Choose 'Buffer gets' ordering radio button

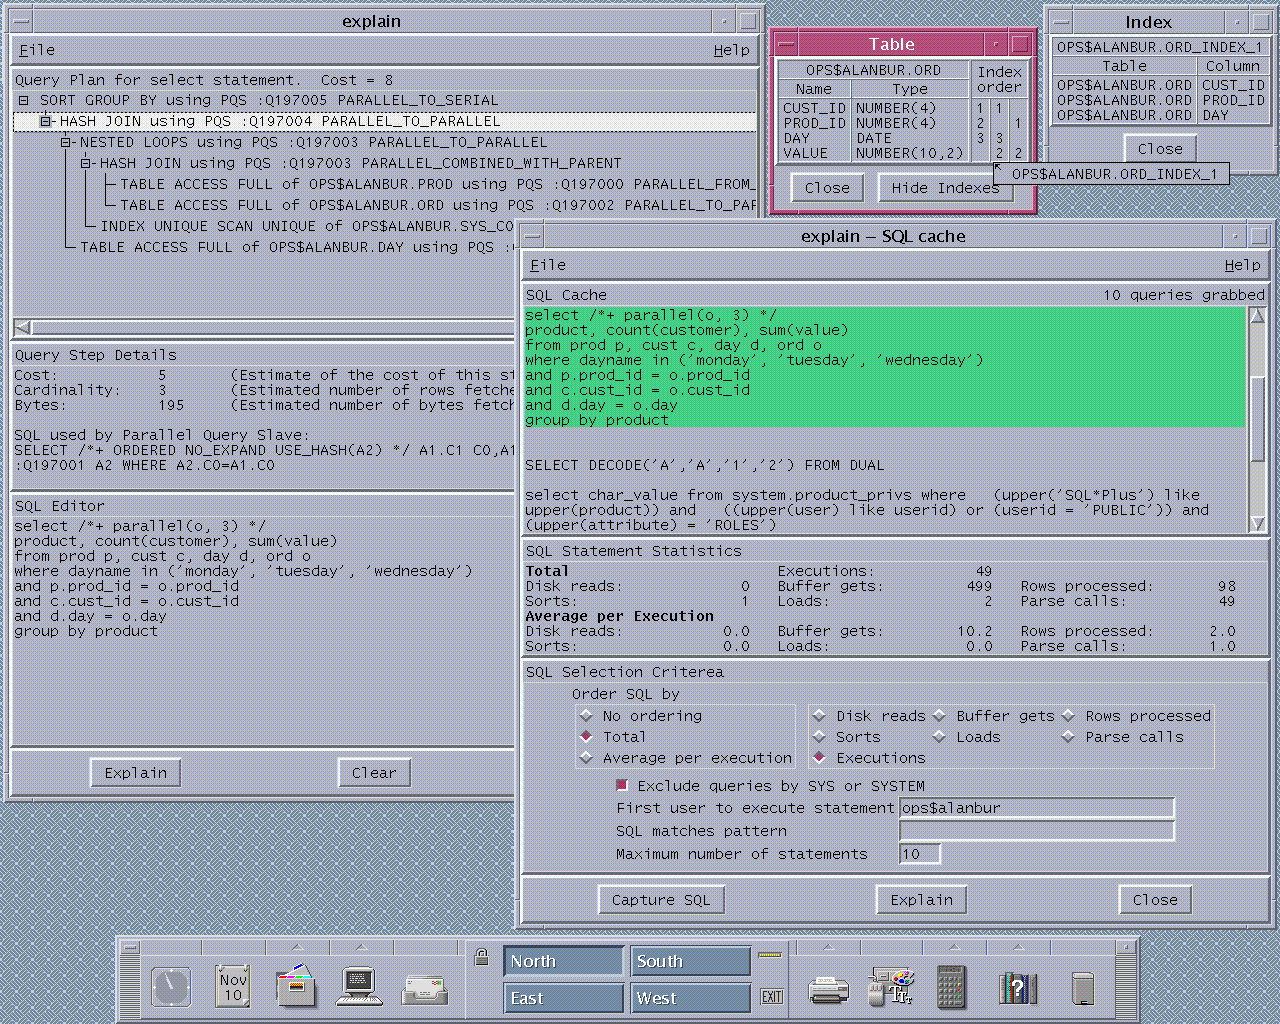(x=939, y=716)
